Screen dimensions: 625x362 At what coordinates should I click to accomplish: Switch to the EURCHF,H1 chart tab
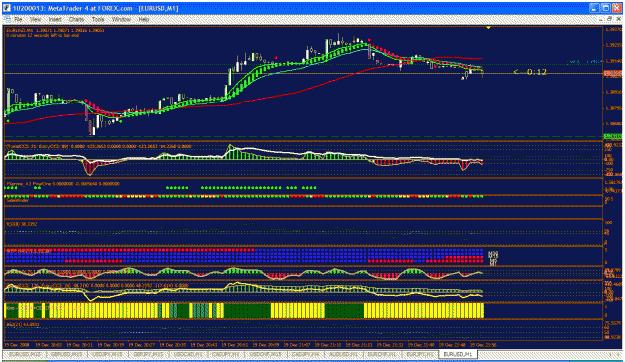[383, 354]
